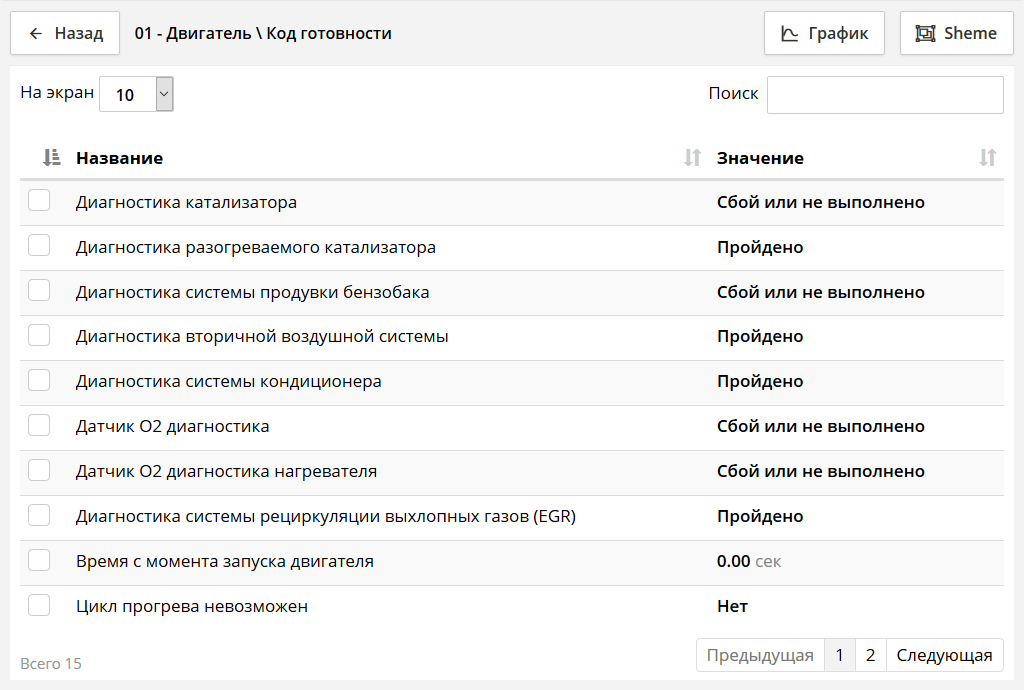1024x690 pixels.
Task: Enable the Цикл прогрева невозможен checkbox
Action: click(x=39, y=605)
